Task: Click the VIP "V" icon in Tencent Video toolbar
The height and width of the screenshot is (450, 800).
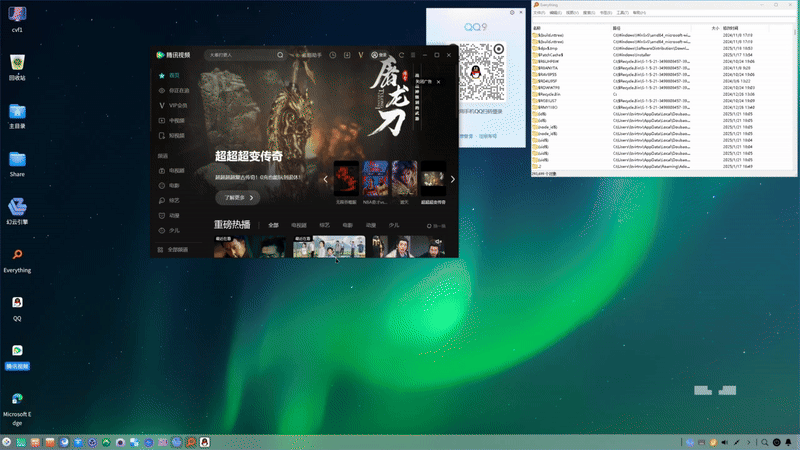Action: [361, 55]
